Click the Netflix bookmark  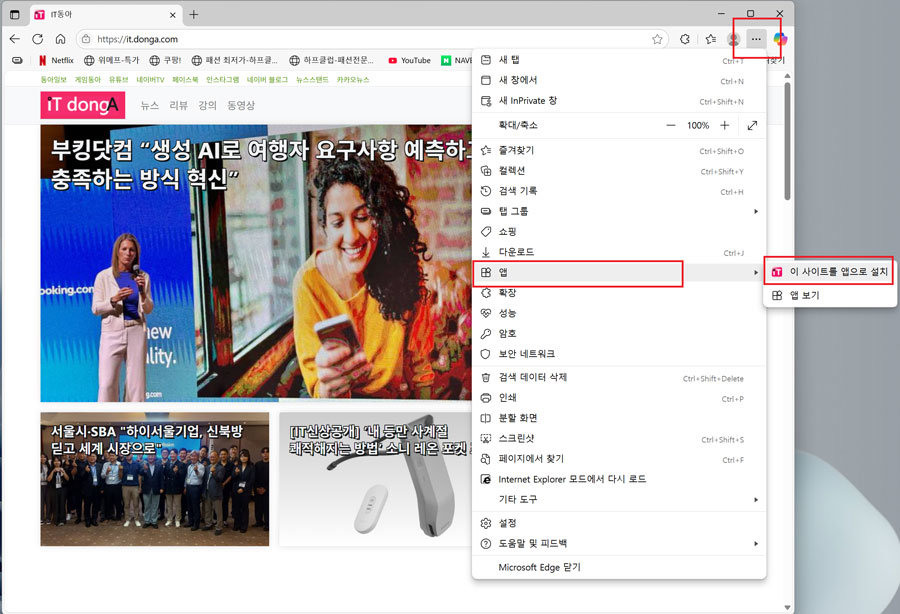coord(56,60)
